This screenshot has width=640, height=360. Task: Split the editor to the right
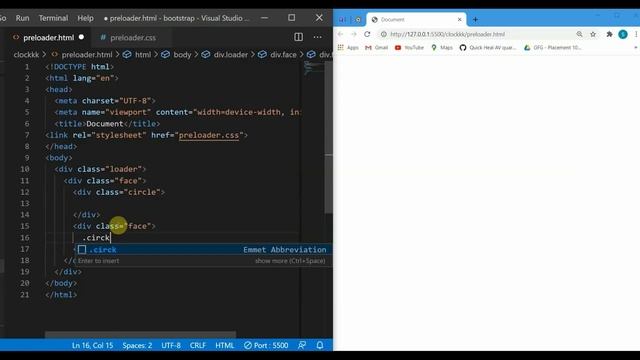point(298,37)
